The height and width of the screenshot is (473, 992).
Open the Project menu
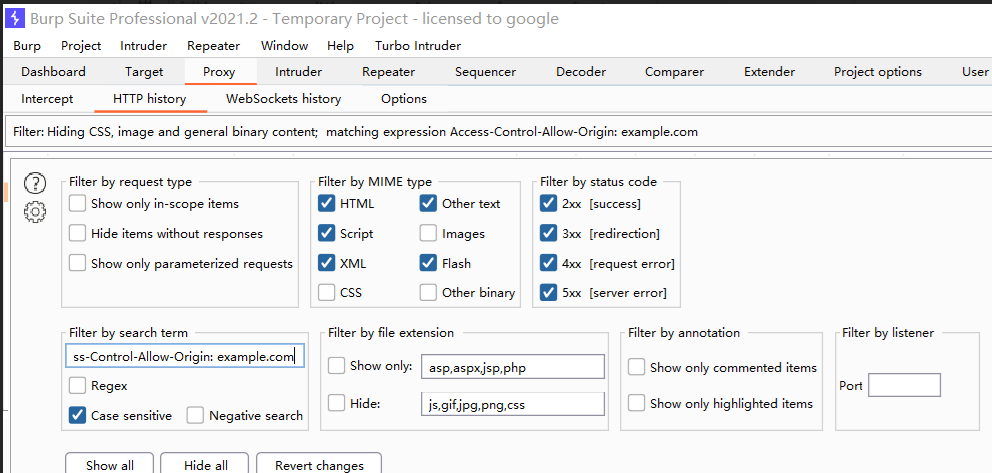point(81,46)
